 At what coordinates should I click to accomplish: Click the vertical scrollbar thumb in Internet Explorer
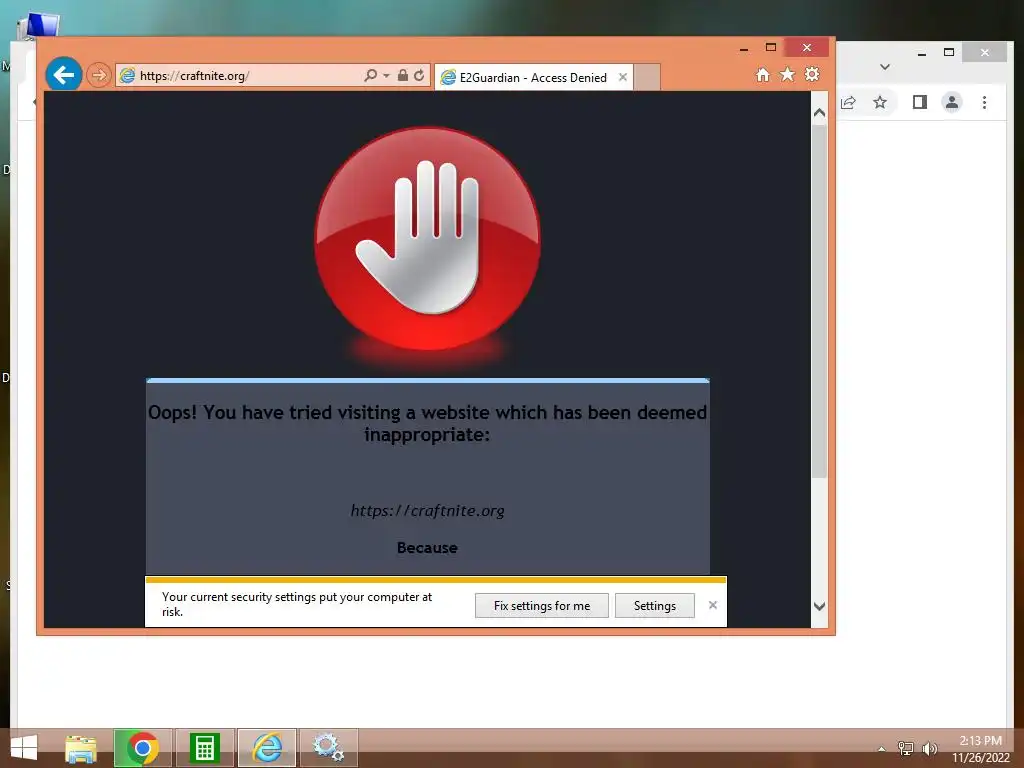pyautogui.click(x=820, y=301)
